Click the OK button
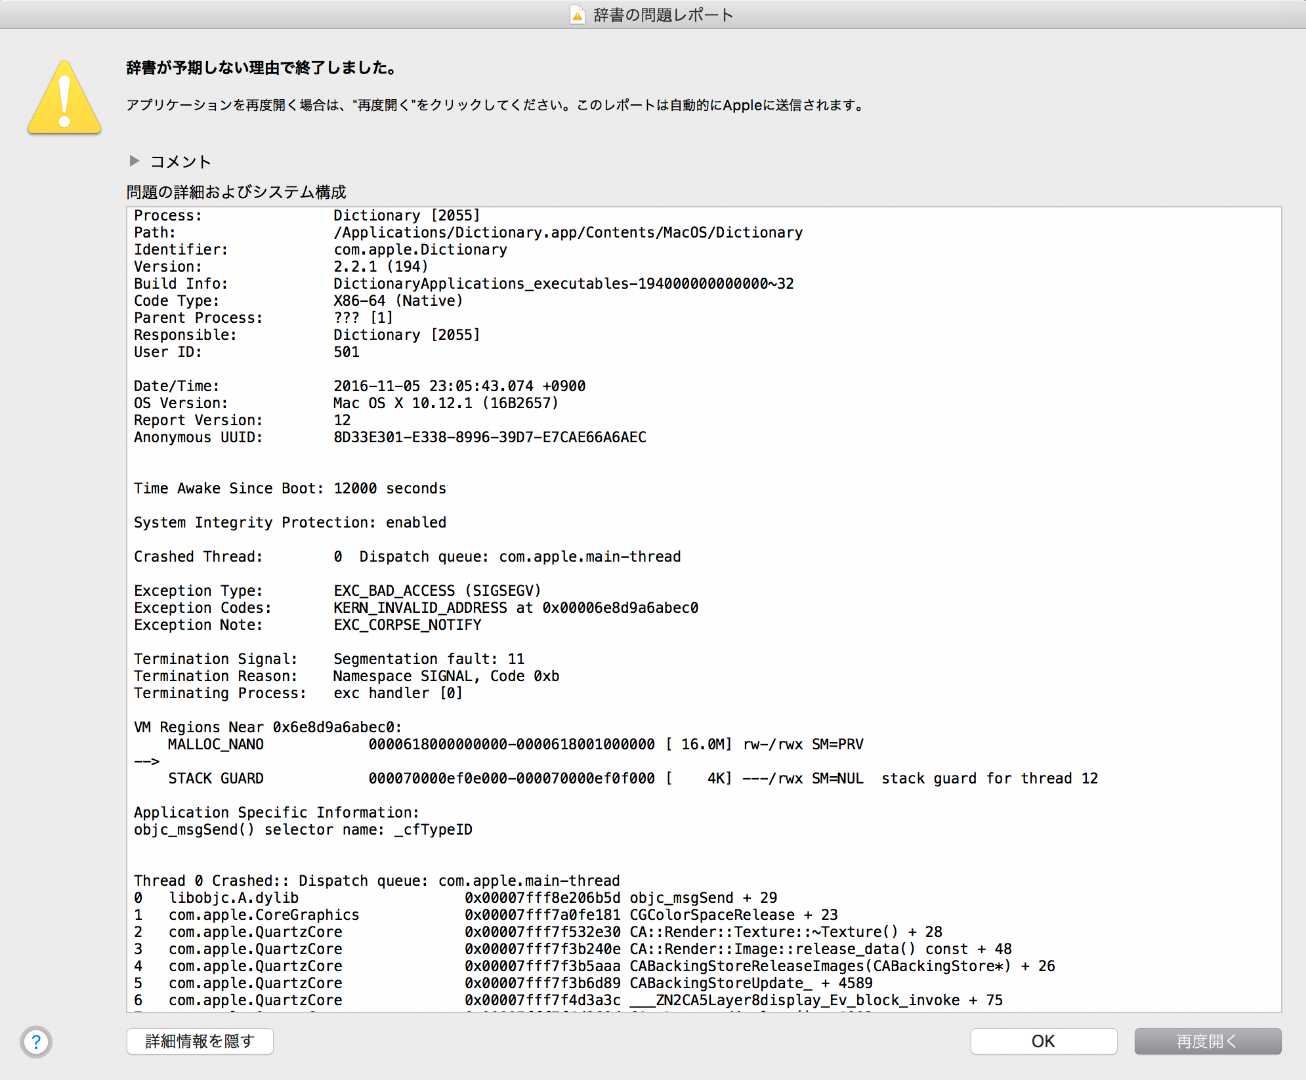1306x1080 pixels. (1043, 1041)
